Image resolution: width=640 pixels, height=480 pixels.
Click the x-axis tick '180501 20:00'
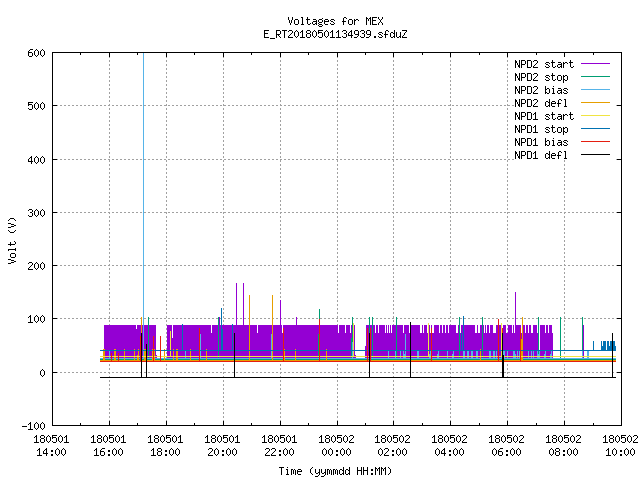[222, 446]
